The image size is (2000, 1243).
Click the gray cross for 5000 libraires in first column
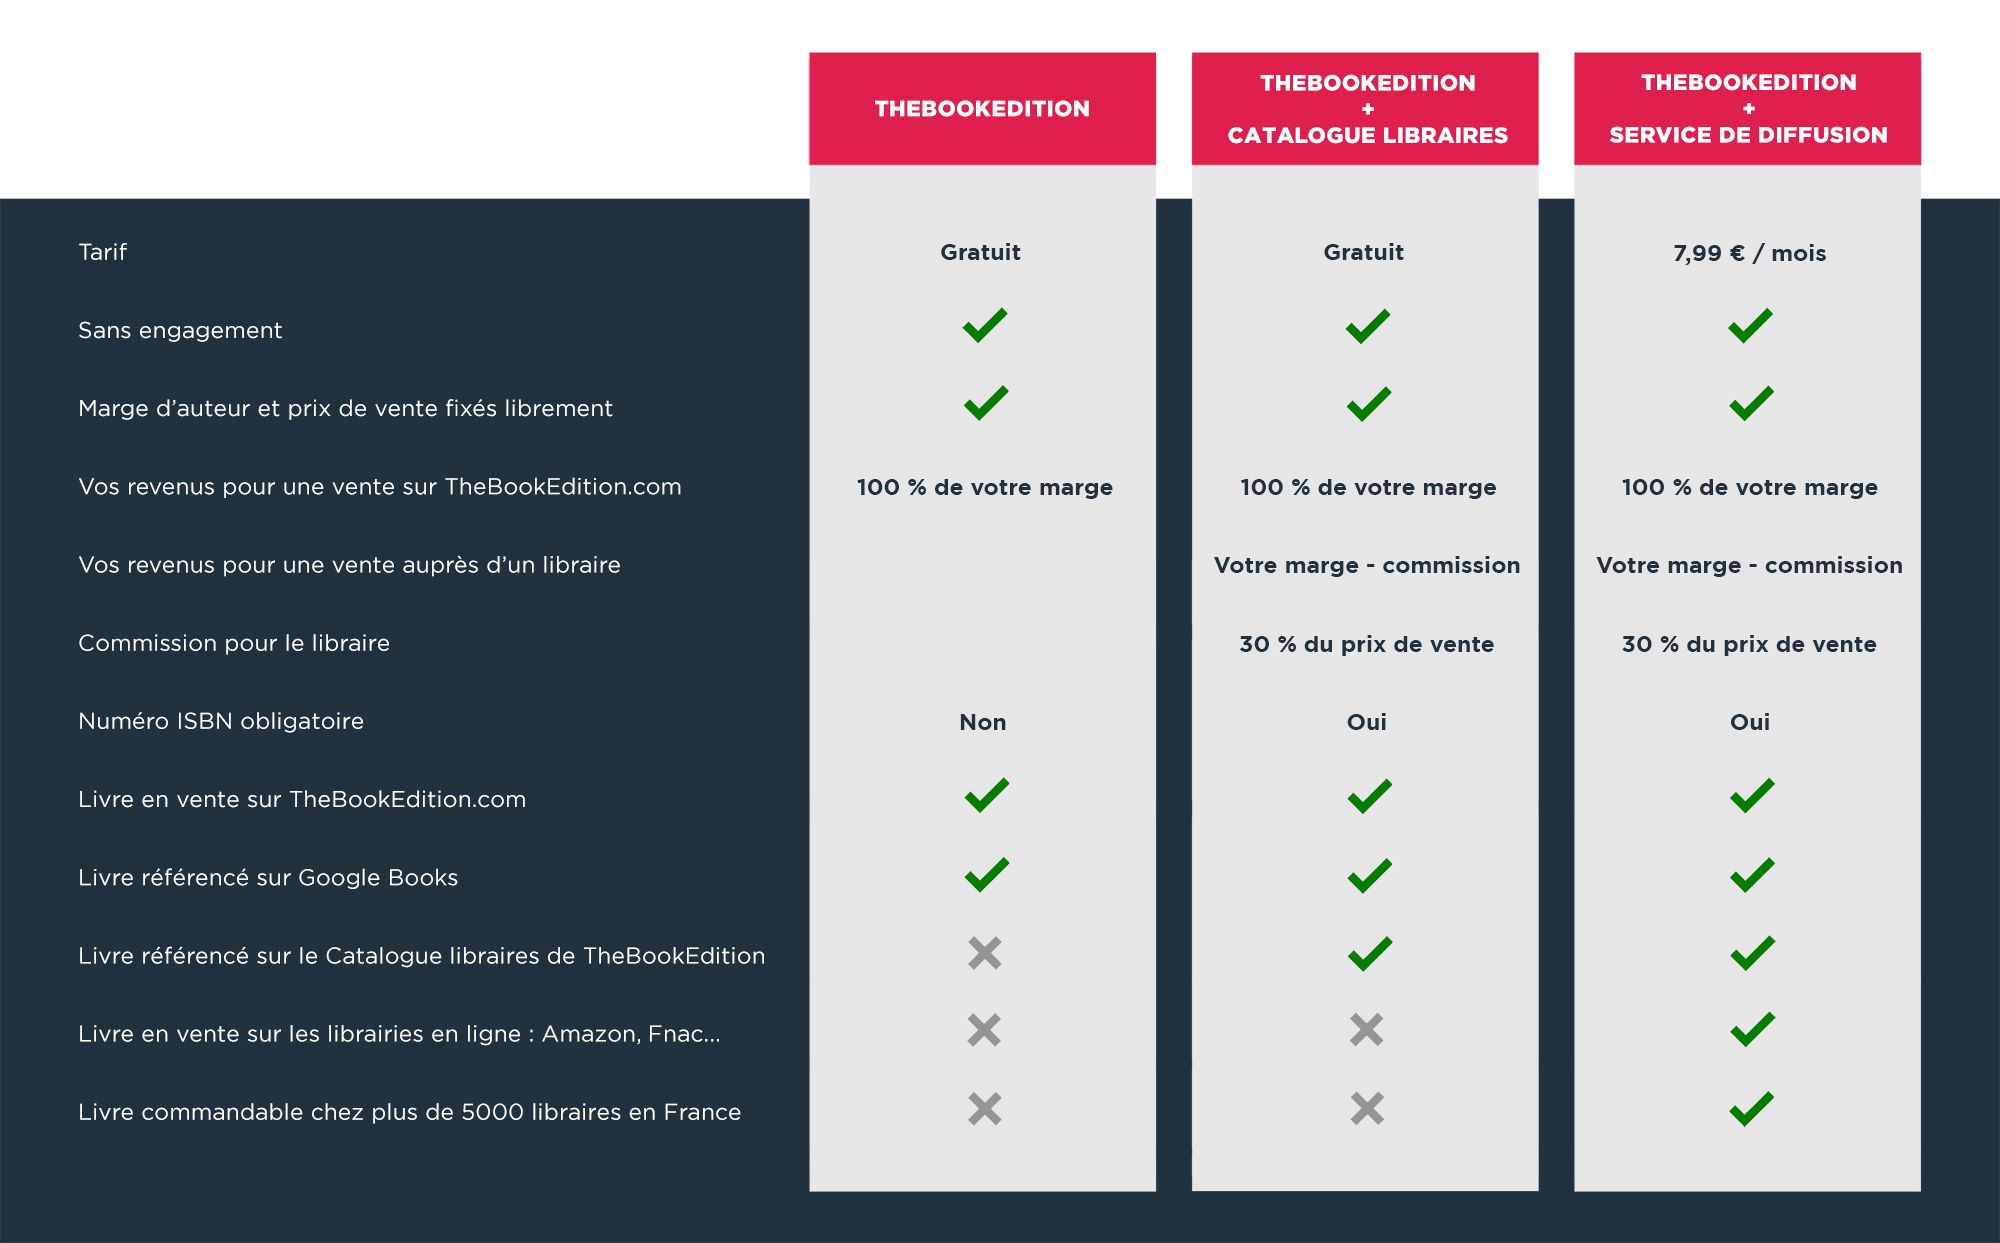[985, 1108]
